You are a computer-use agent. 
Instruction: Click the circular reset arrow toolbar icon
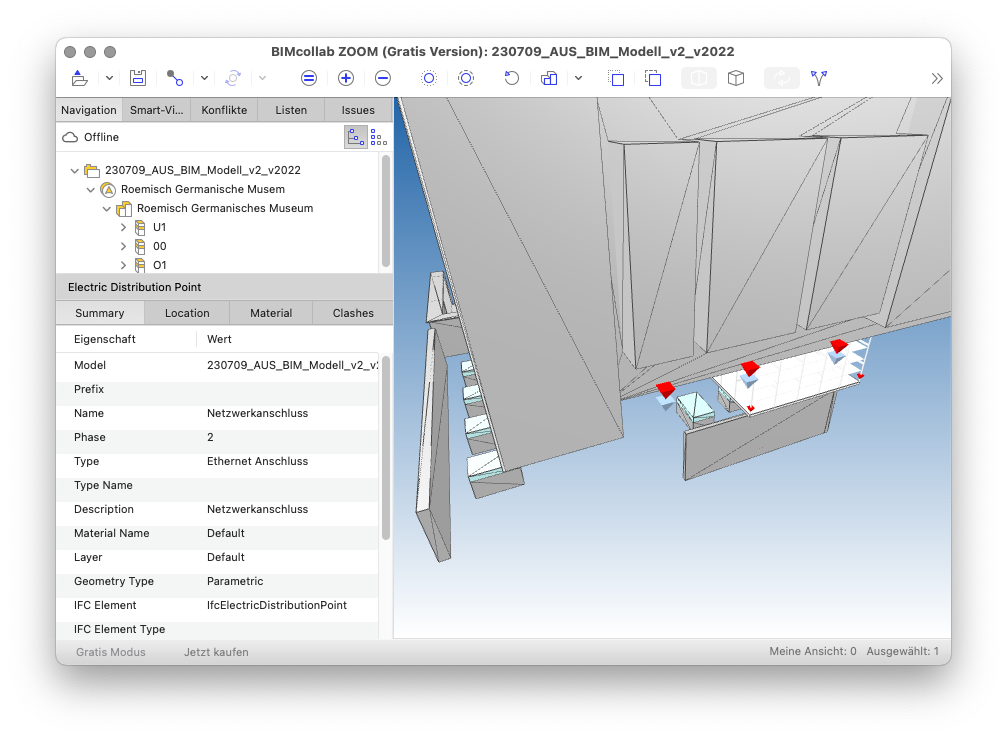pos(511,78)
